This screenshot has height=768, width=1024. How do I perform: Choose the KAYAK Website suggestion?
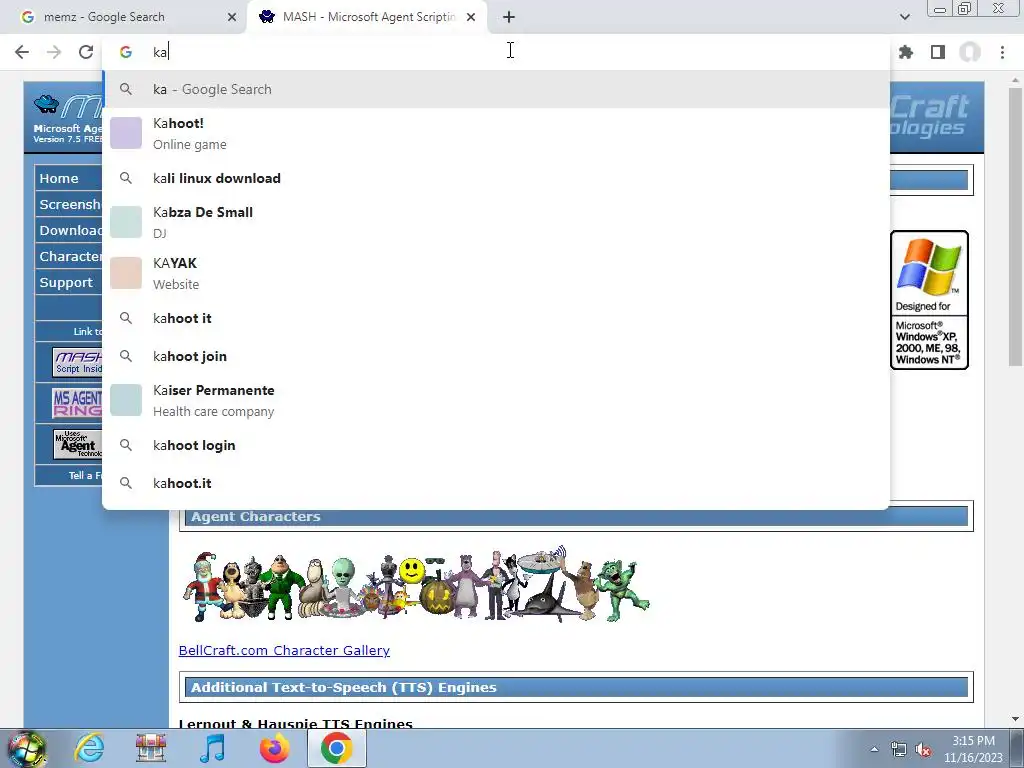pyautogui.click(x=496, y=273)
